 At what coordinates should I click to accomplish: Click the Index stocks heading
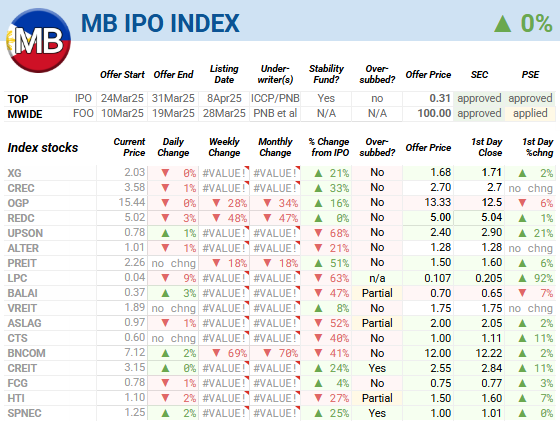click(43, 148)
